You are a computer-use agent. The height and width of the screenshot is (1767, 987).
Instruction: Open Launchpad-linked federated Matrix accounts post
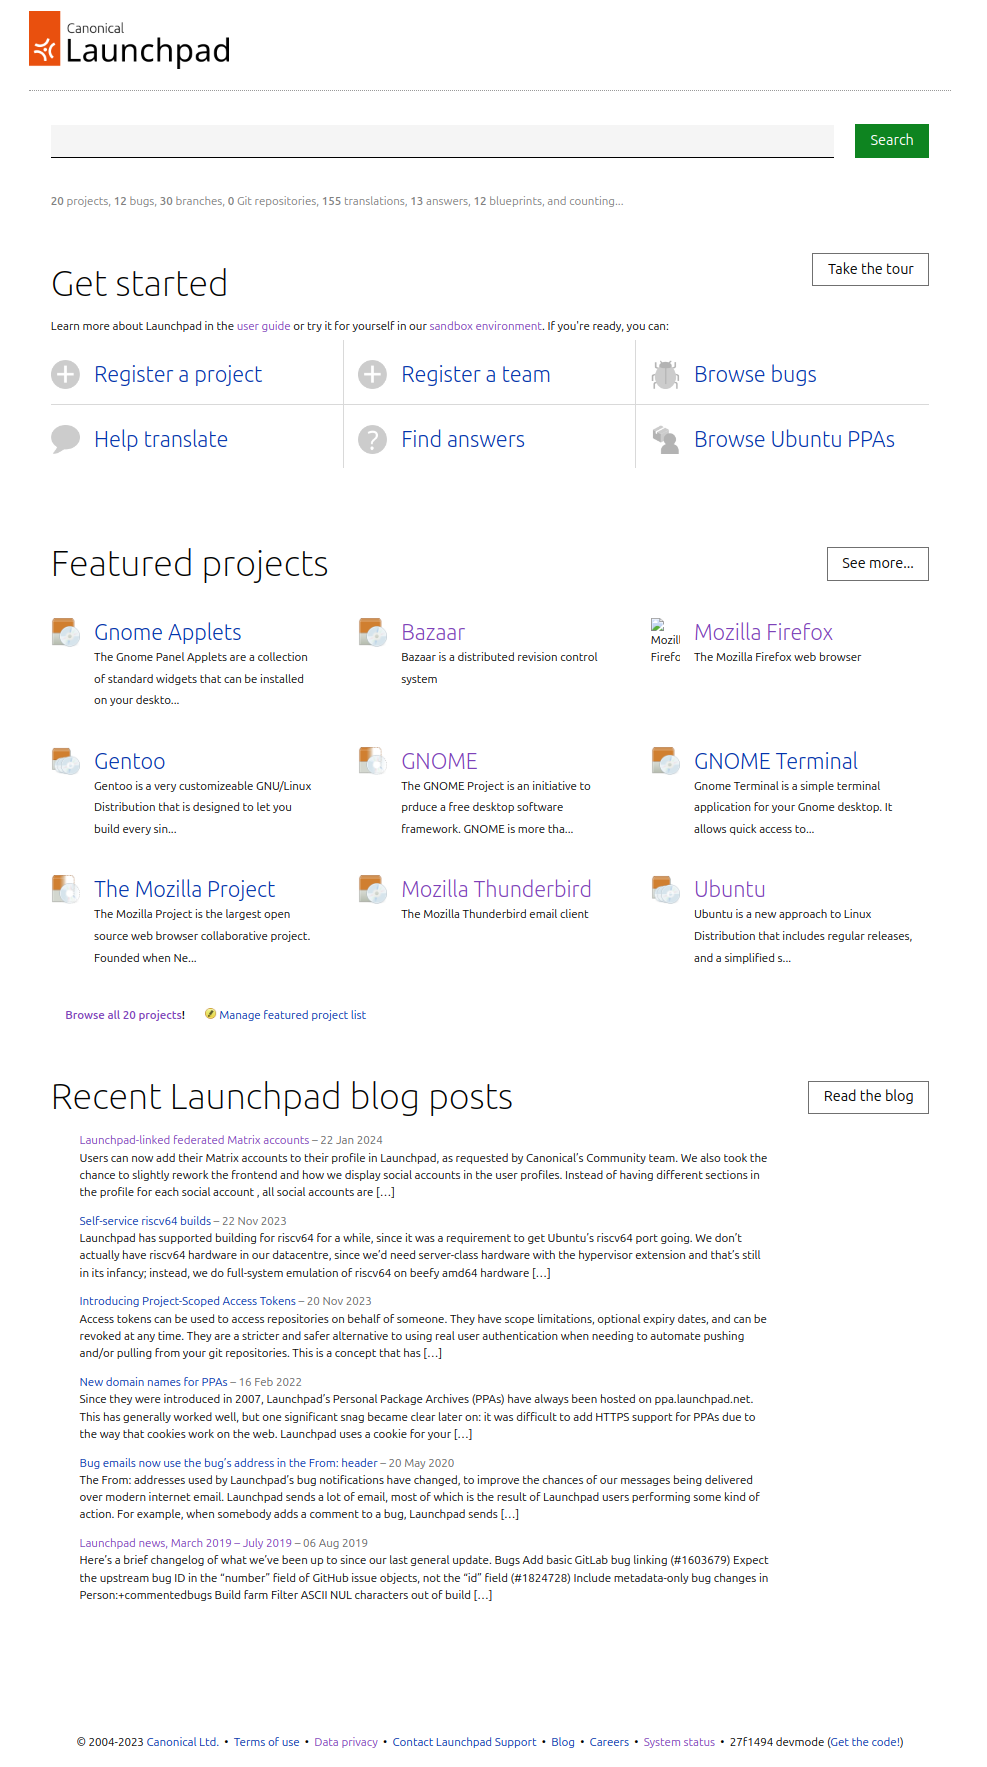tap(194, 1140)
